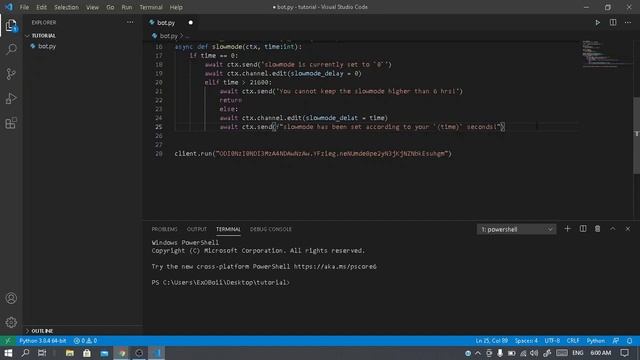Viewport: 640px width, 360px height.
Task: Show hidden system tray icons
Action: (478, 353)
